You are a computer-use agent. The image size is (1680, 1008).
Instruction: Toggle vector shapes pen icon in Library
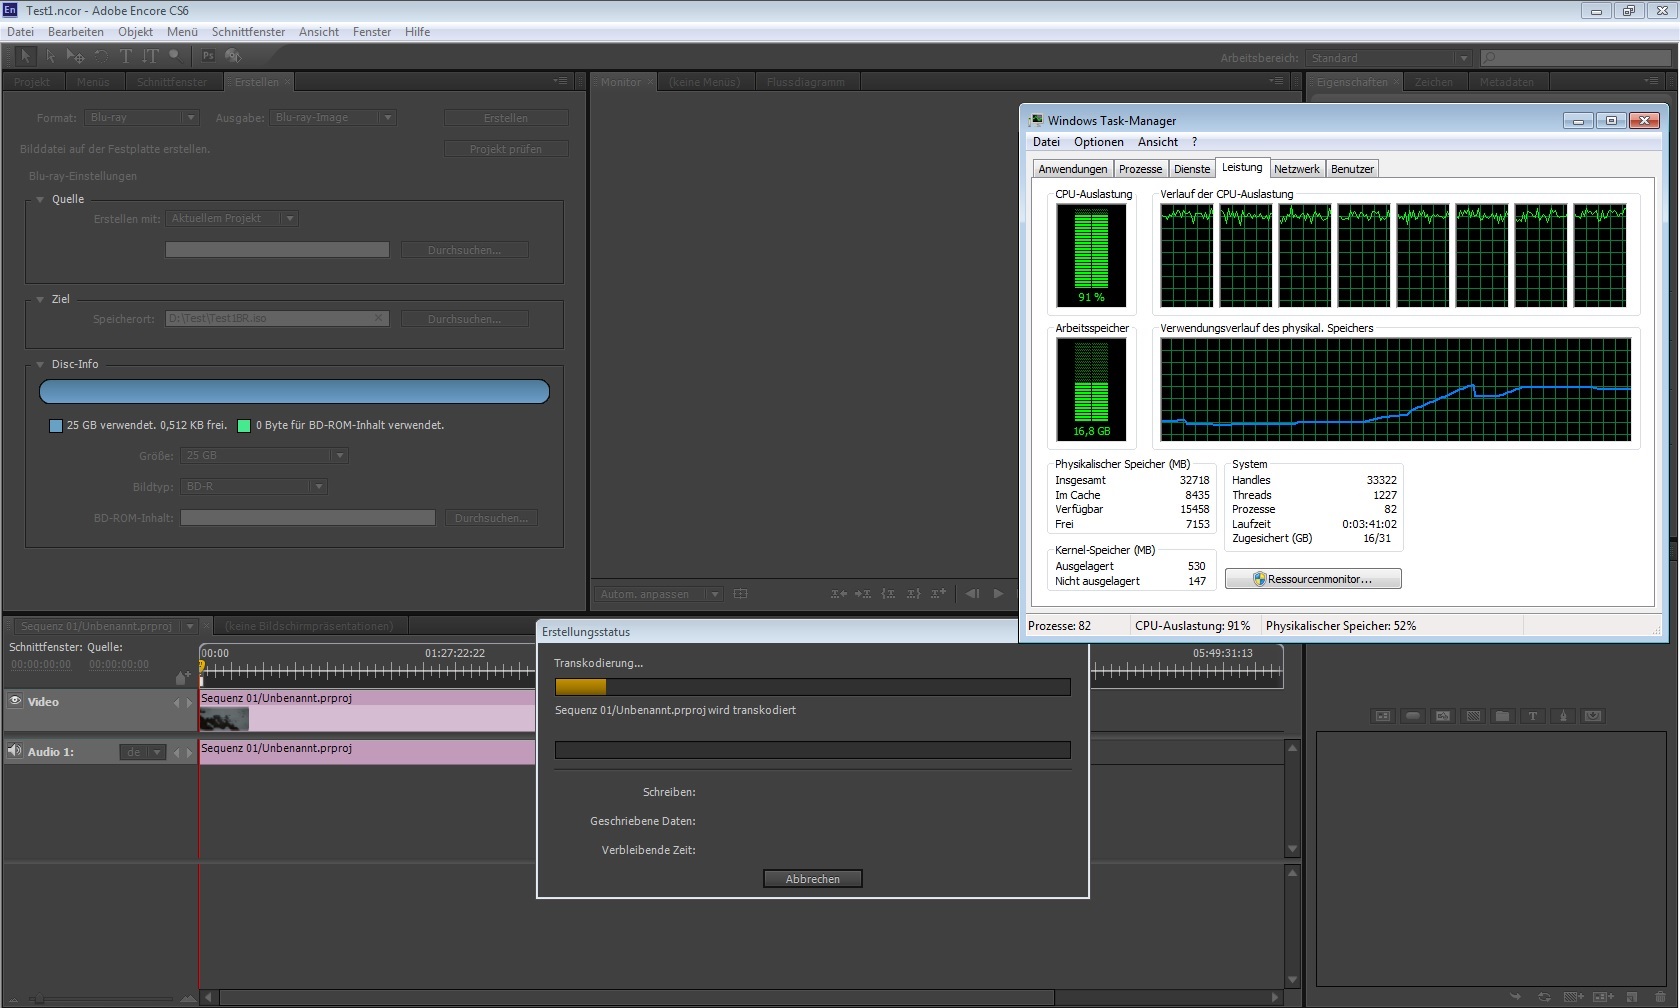point(1563,716)
